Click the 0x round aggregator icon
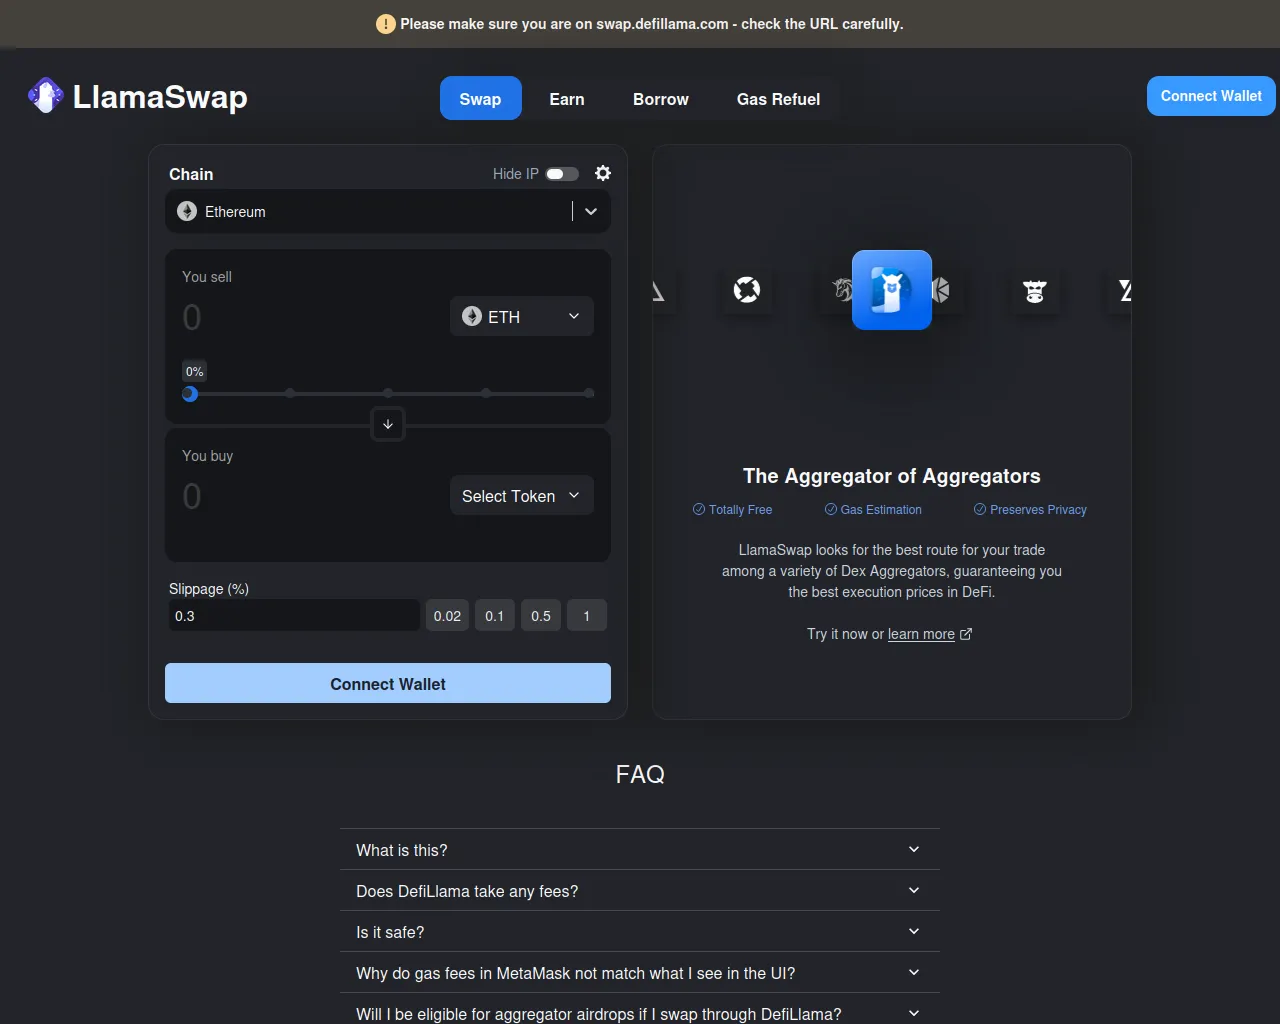This screenshot has width=1280, height=1024. (747, 290)
